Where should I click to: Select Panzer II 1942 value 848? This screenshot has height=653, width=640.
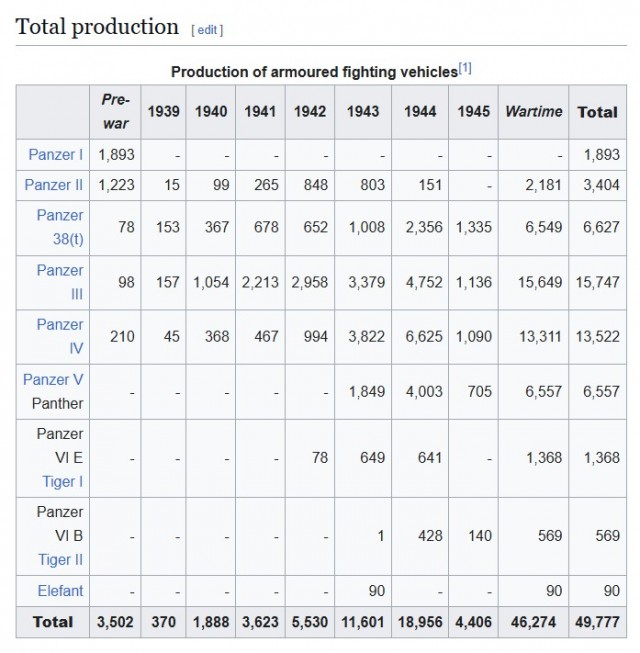pos(316,185)
